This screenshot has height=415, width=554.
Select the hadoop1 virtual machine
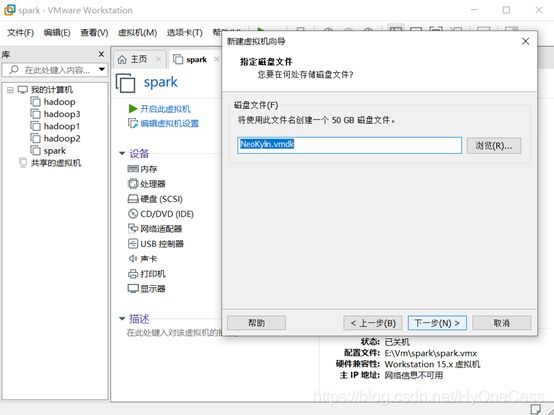coord(62,126)
